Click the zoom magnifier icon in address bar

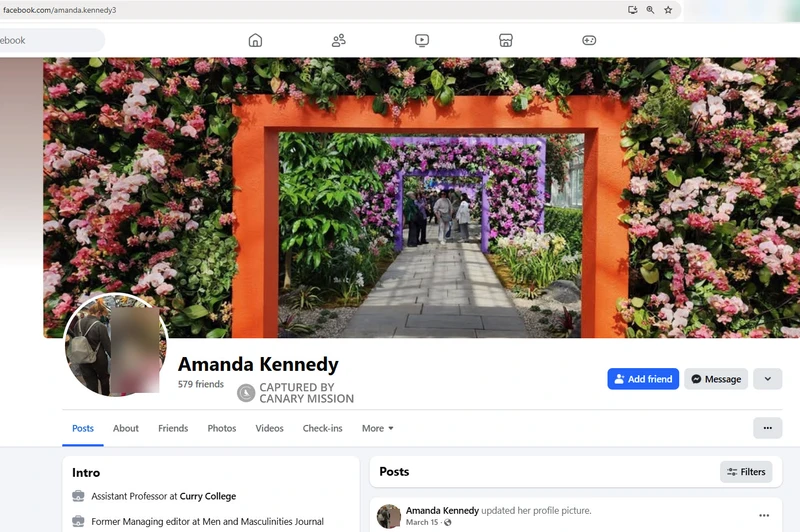pyautogui.click(x=651, y=10)
